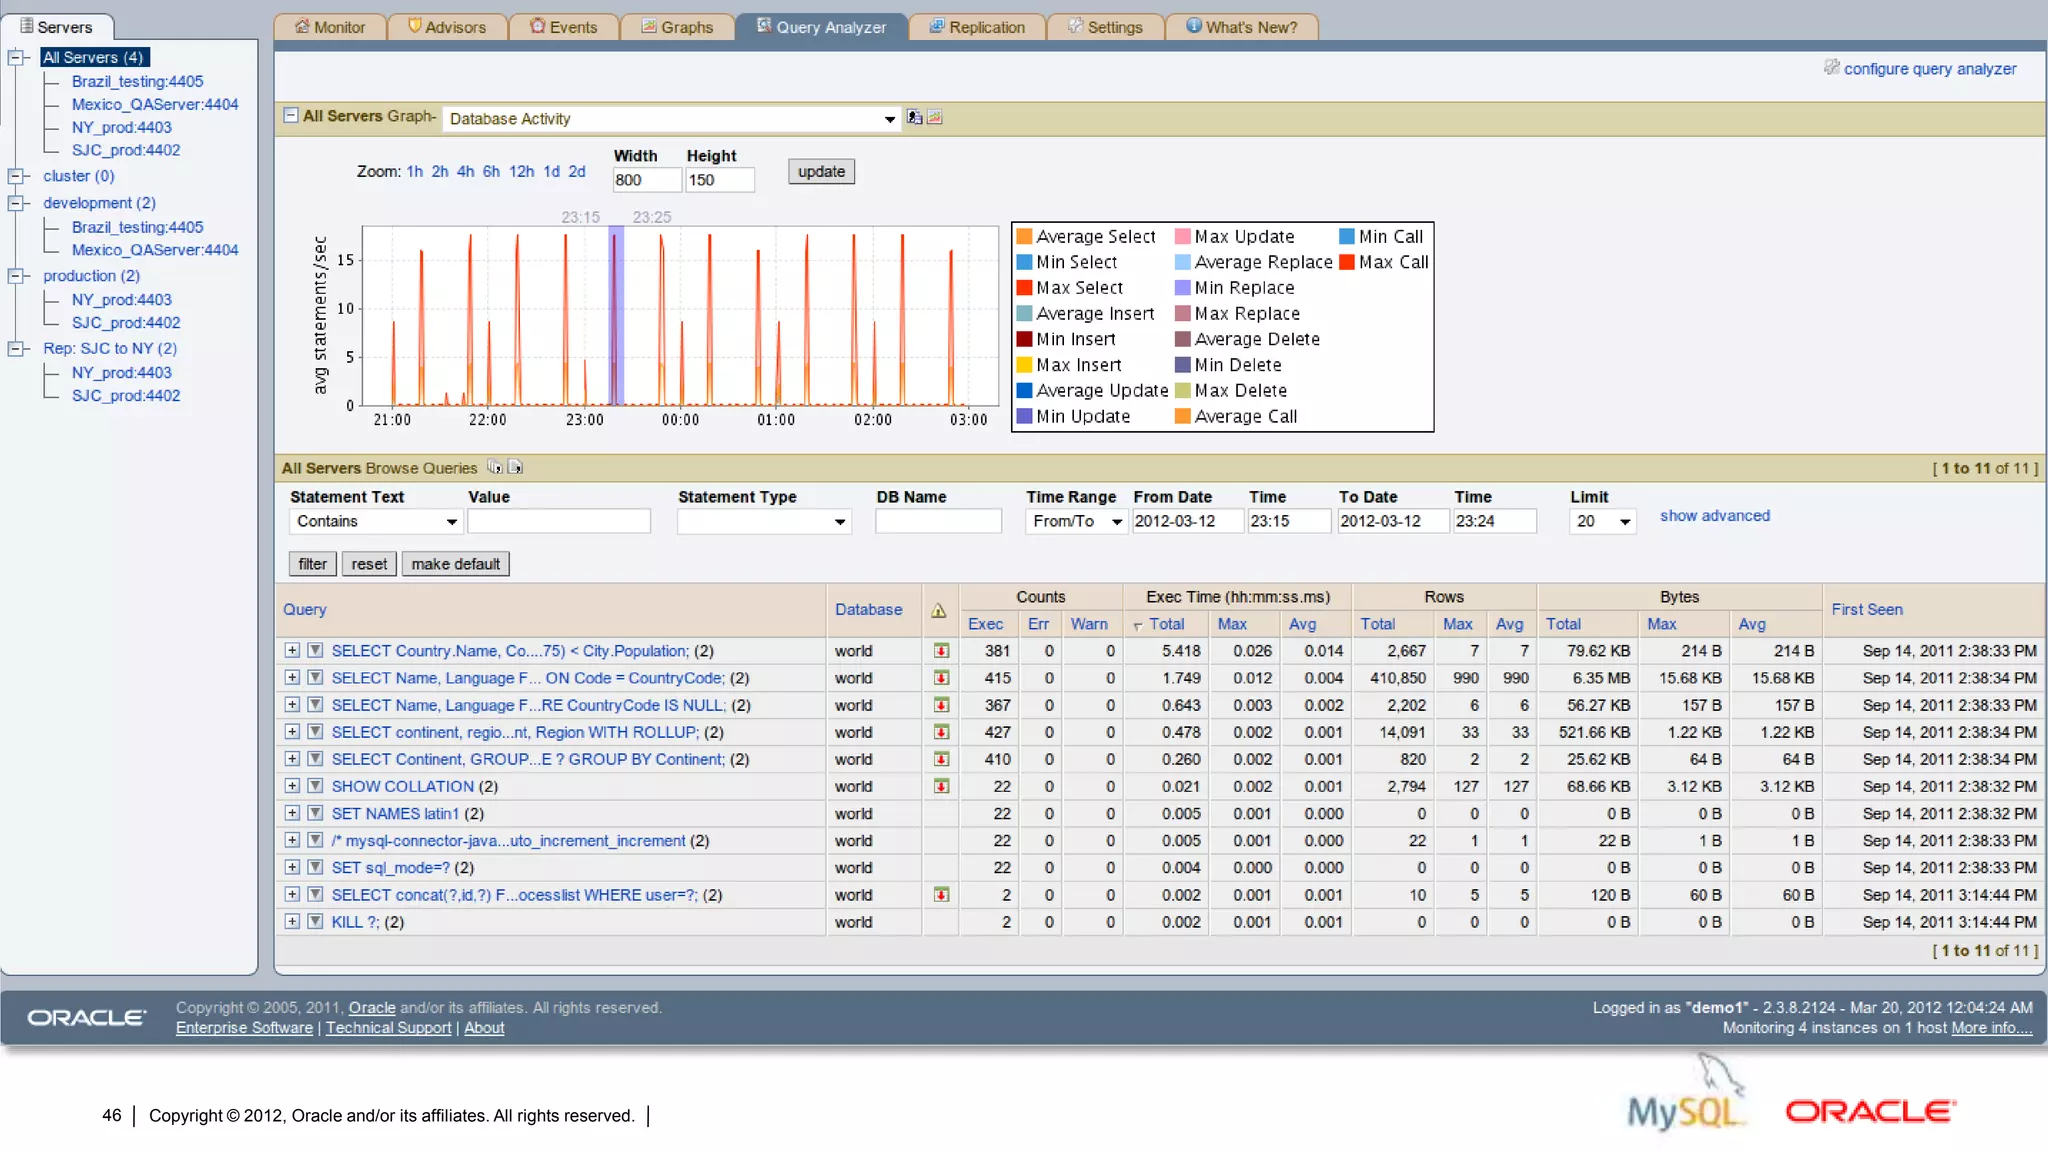2048x1152 pixels.
Task: Select Mexico_QAServer:4404 under All Servers
Action: (155, 104)
